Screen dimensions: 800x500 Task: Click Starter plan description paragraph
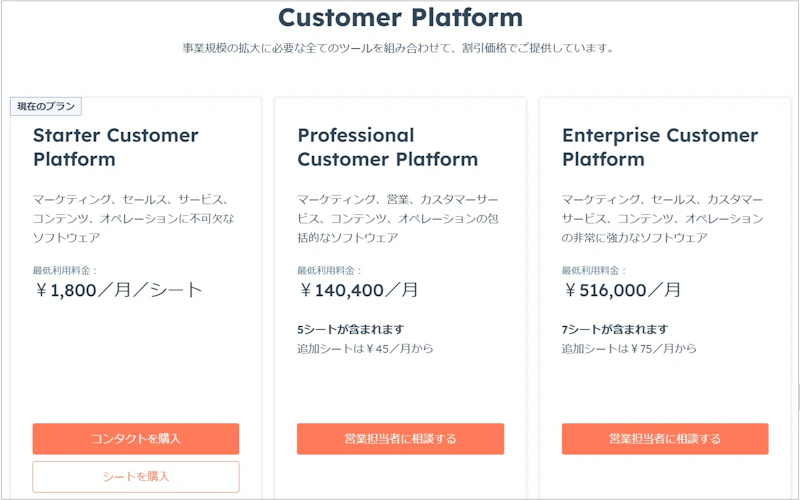pyautogui.click(x=134, y=218)
